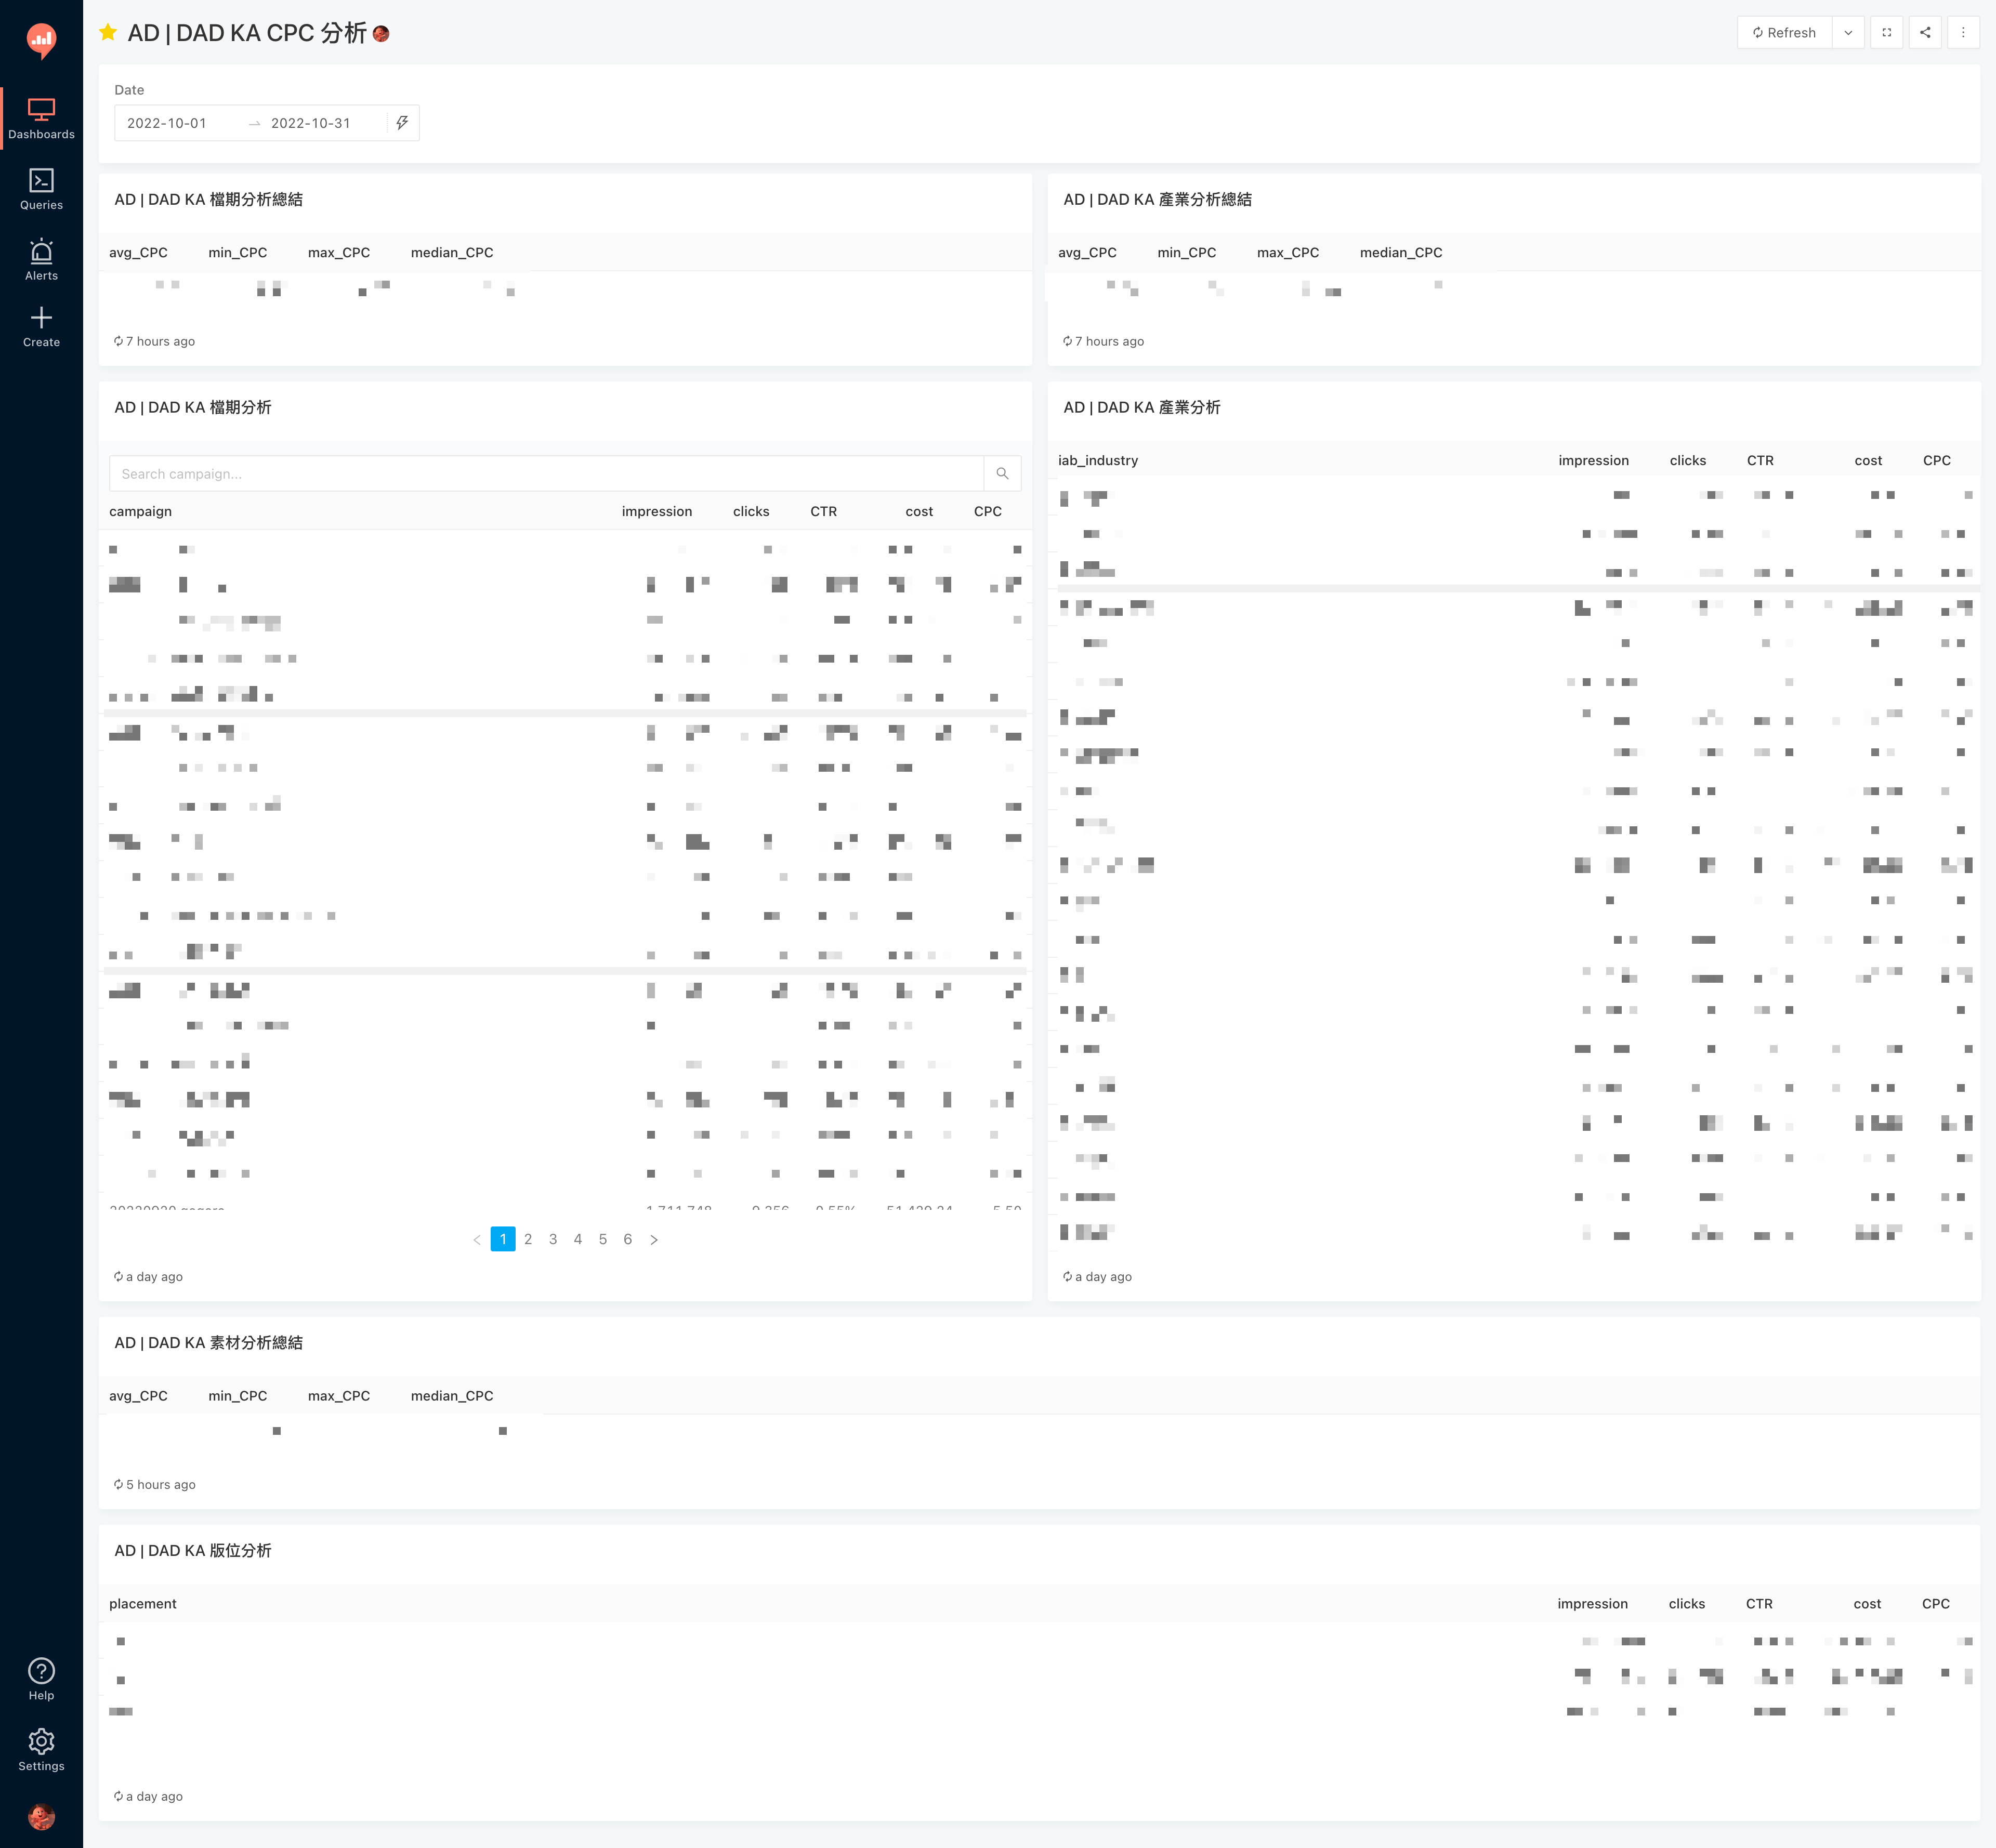Screen dimensions: 1996x1848
Task: Sort 版位分析 table by impression column
Action: point(1593,1604)
